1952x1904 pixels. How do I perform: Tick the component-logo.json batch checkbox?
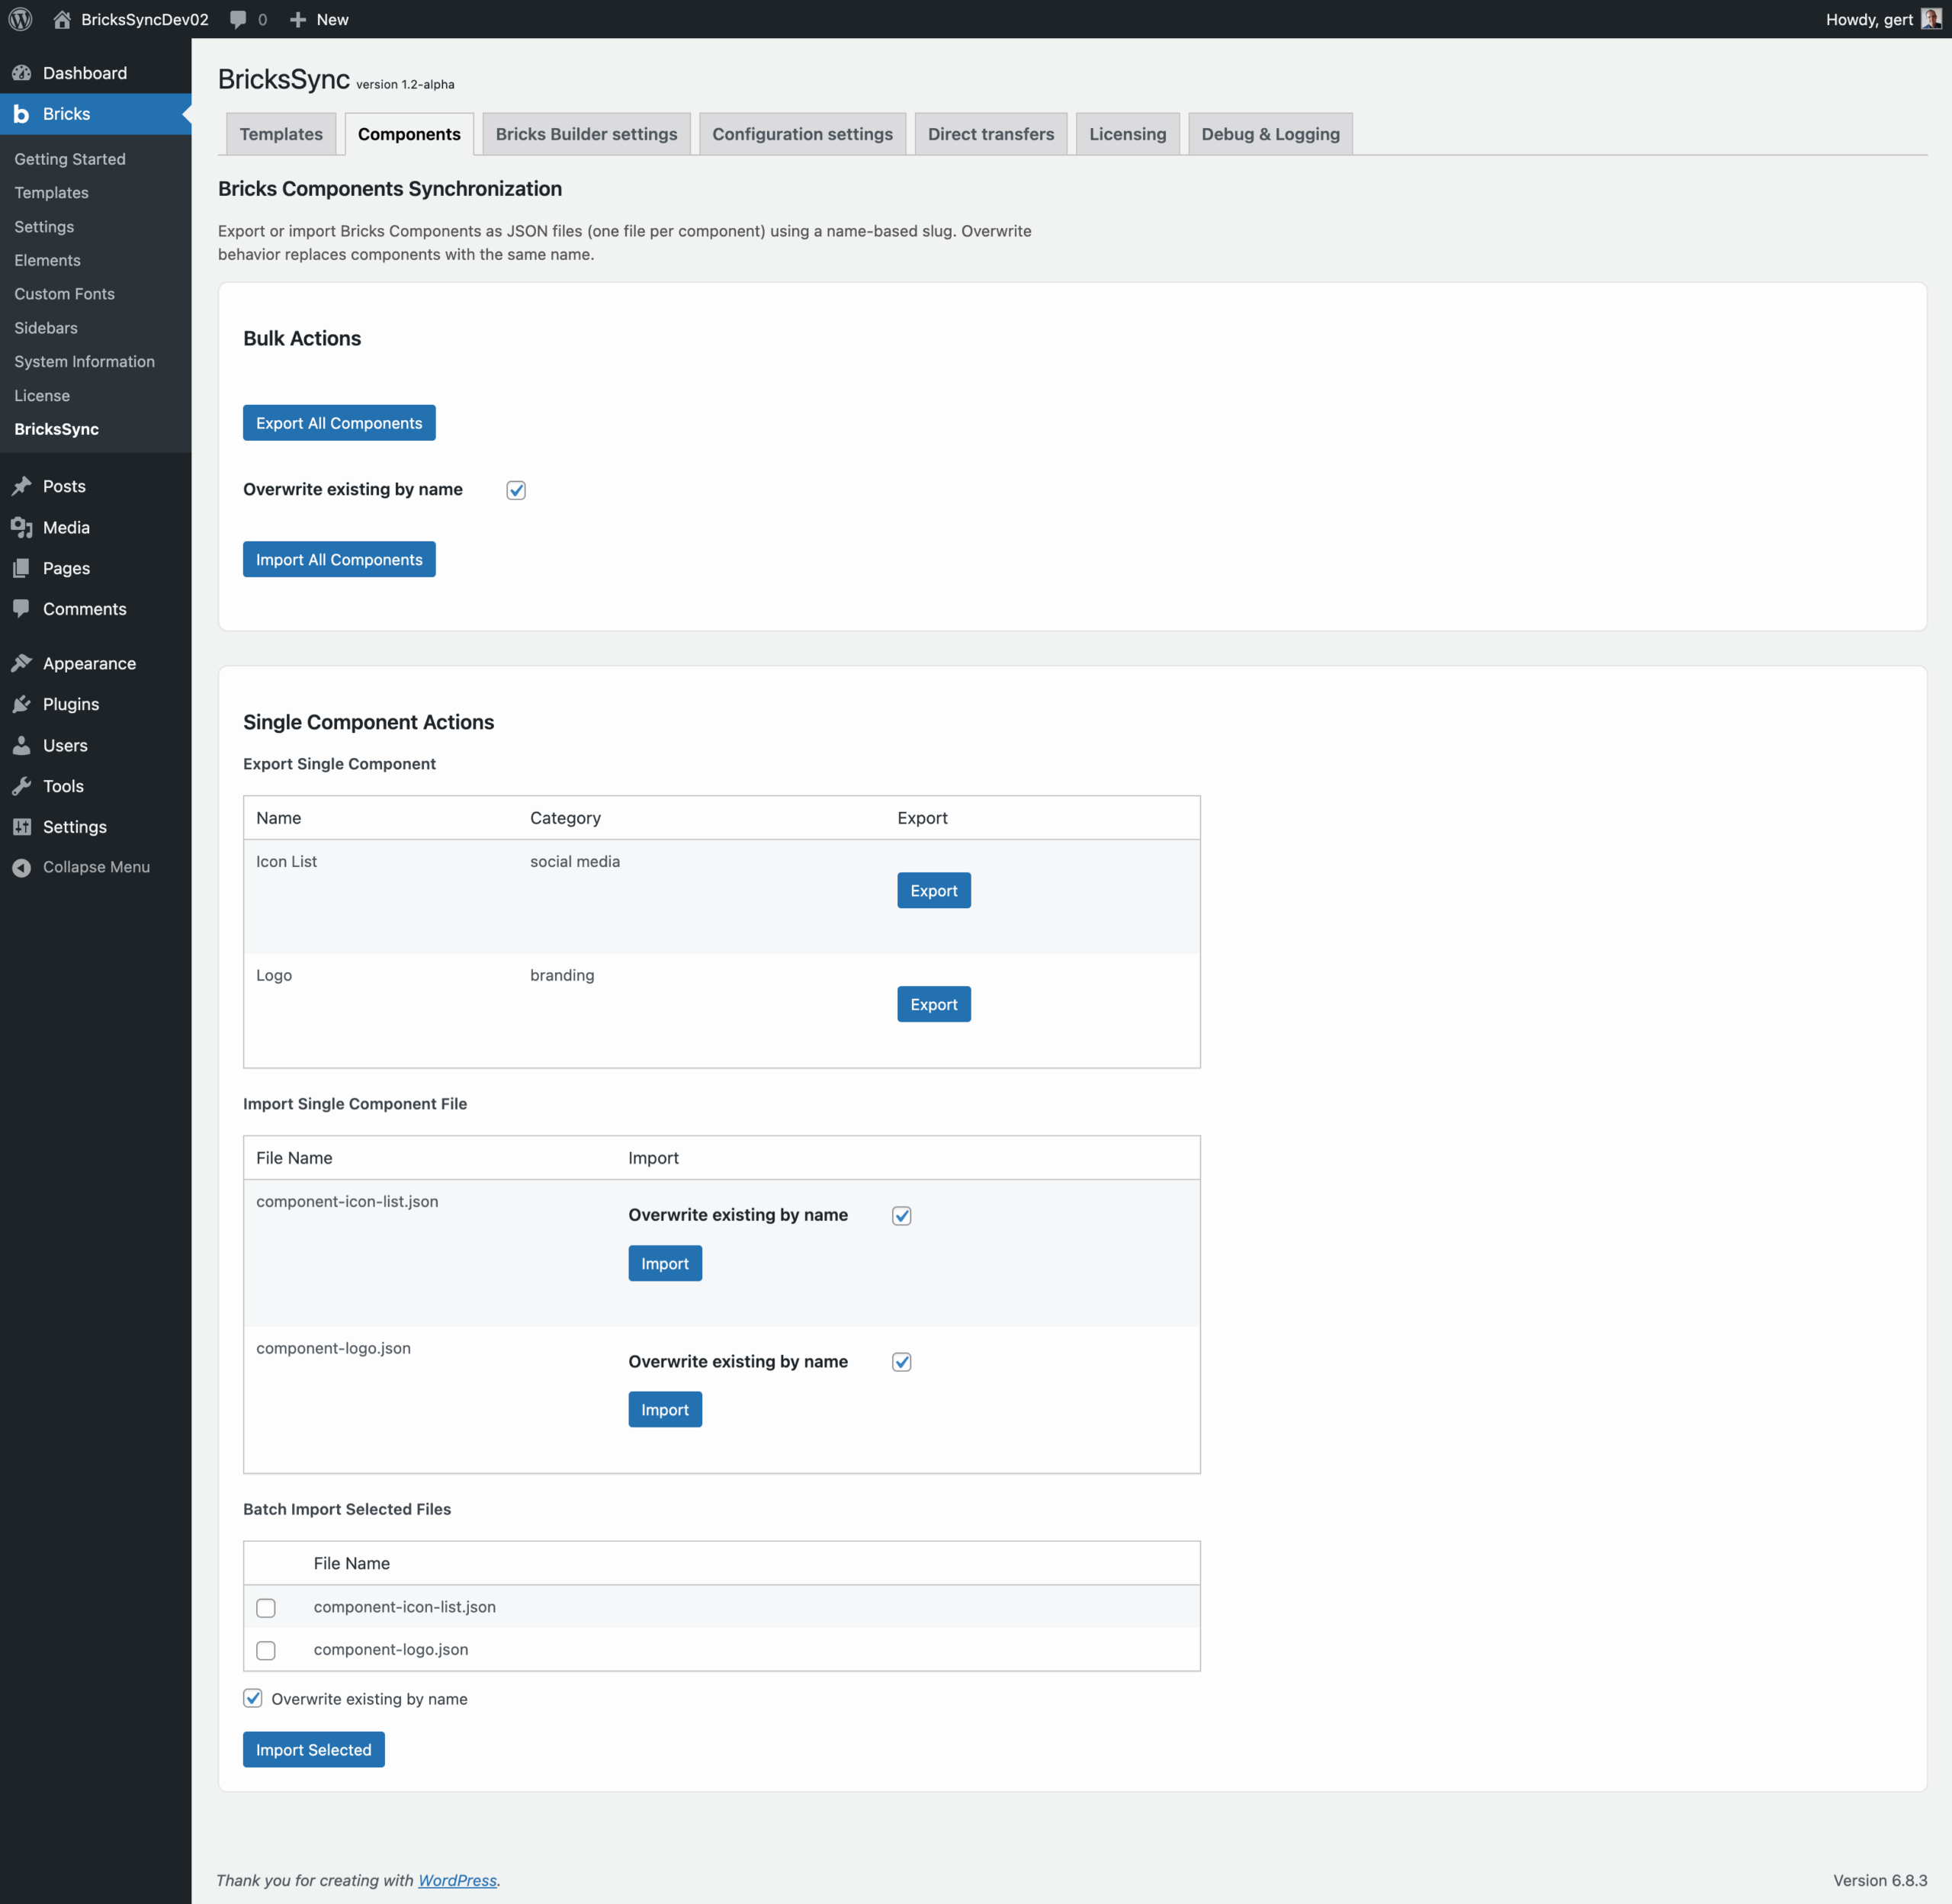(266, 1650)
